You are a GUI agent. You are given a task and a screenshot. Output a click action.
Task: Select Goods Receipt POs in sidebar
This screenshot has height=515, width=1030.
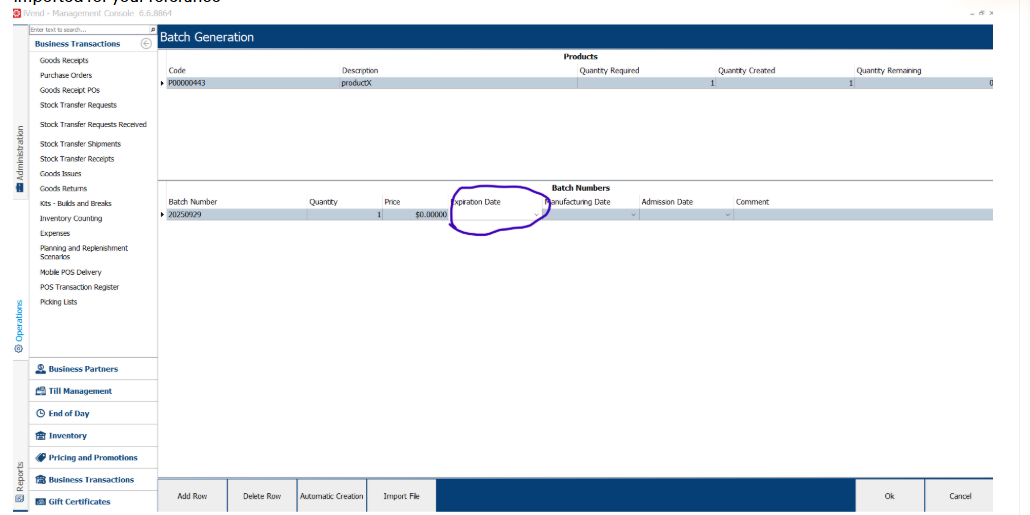pyautogui.click(x=69, y=90)
